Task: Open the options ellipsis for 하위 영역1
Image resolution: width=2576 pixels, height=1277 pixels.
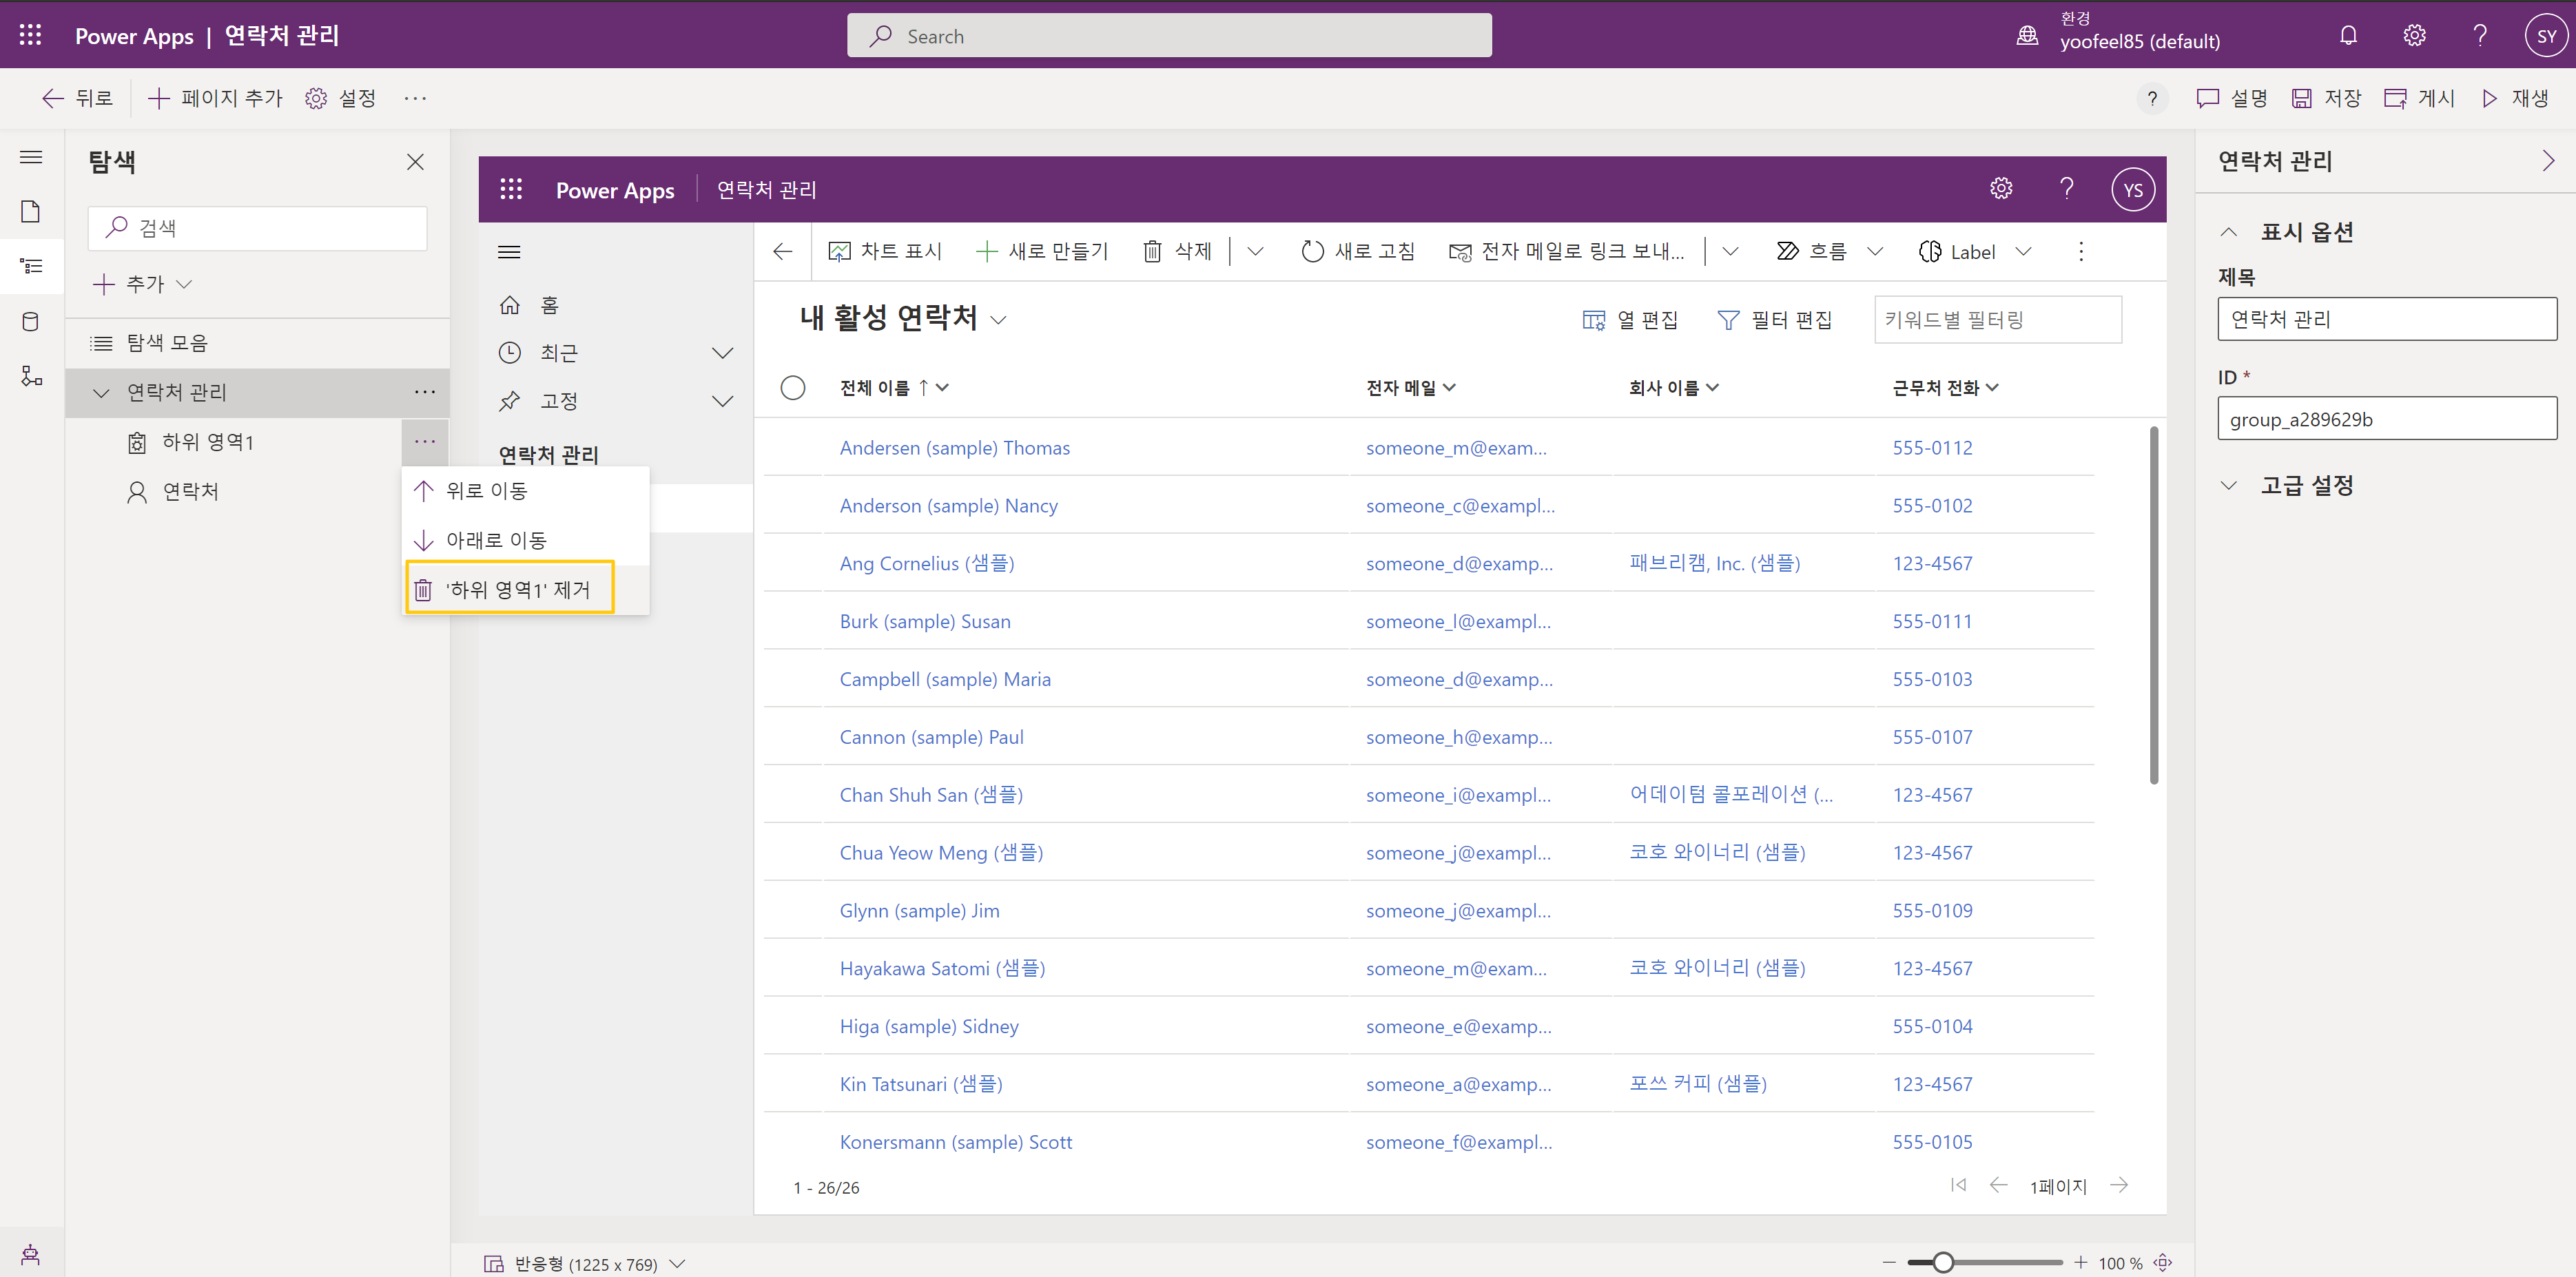Action: click(425, 441)
